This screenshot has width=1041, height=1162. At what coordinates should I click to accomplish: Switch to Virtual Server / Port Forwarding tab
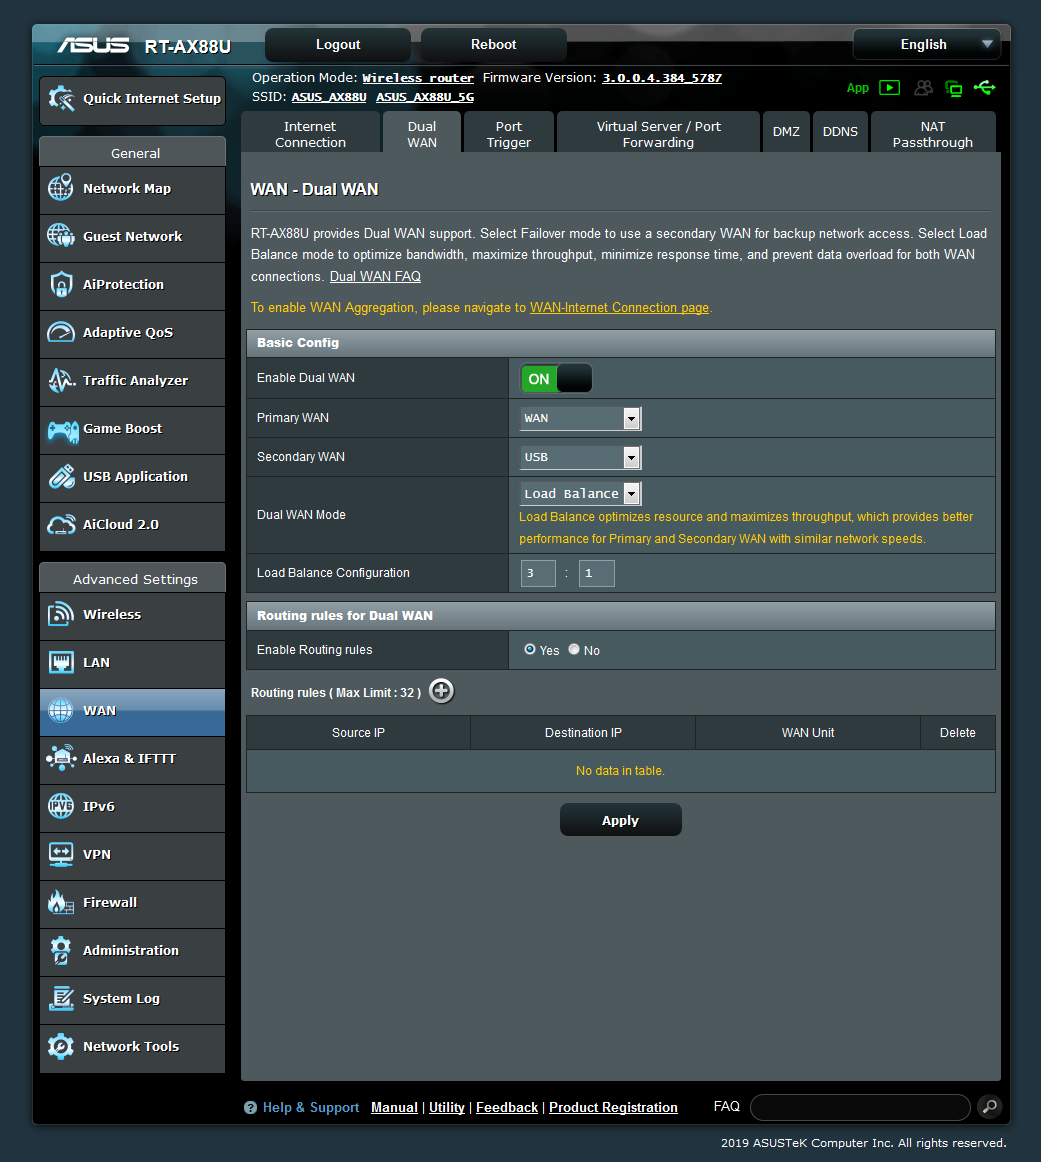659,134
